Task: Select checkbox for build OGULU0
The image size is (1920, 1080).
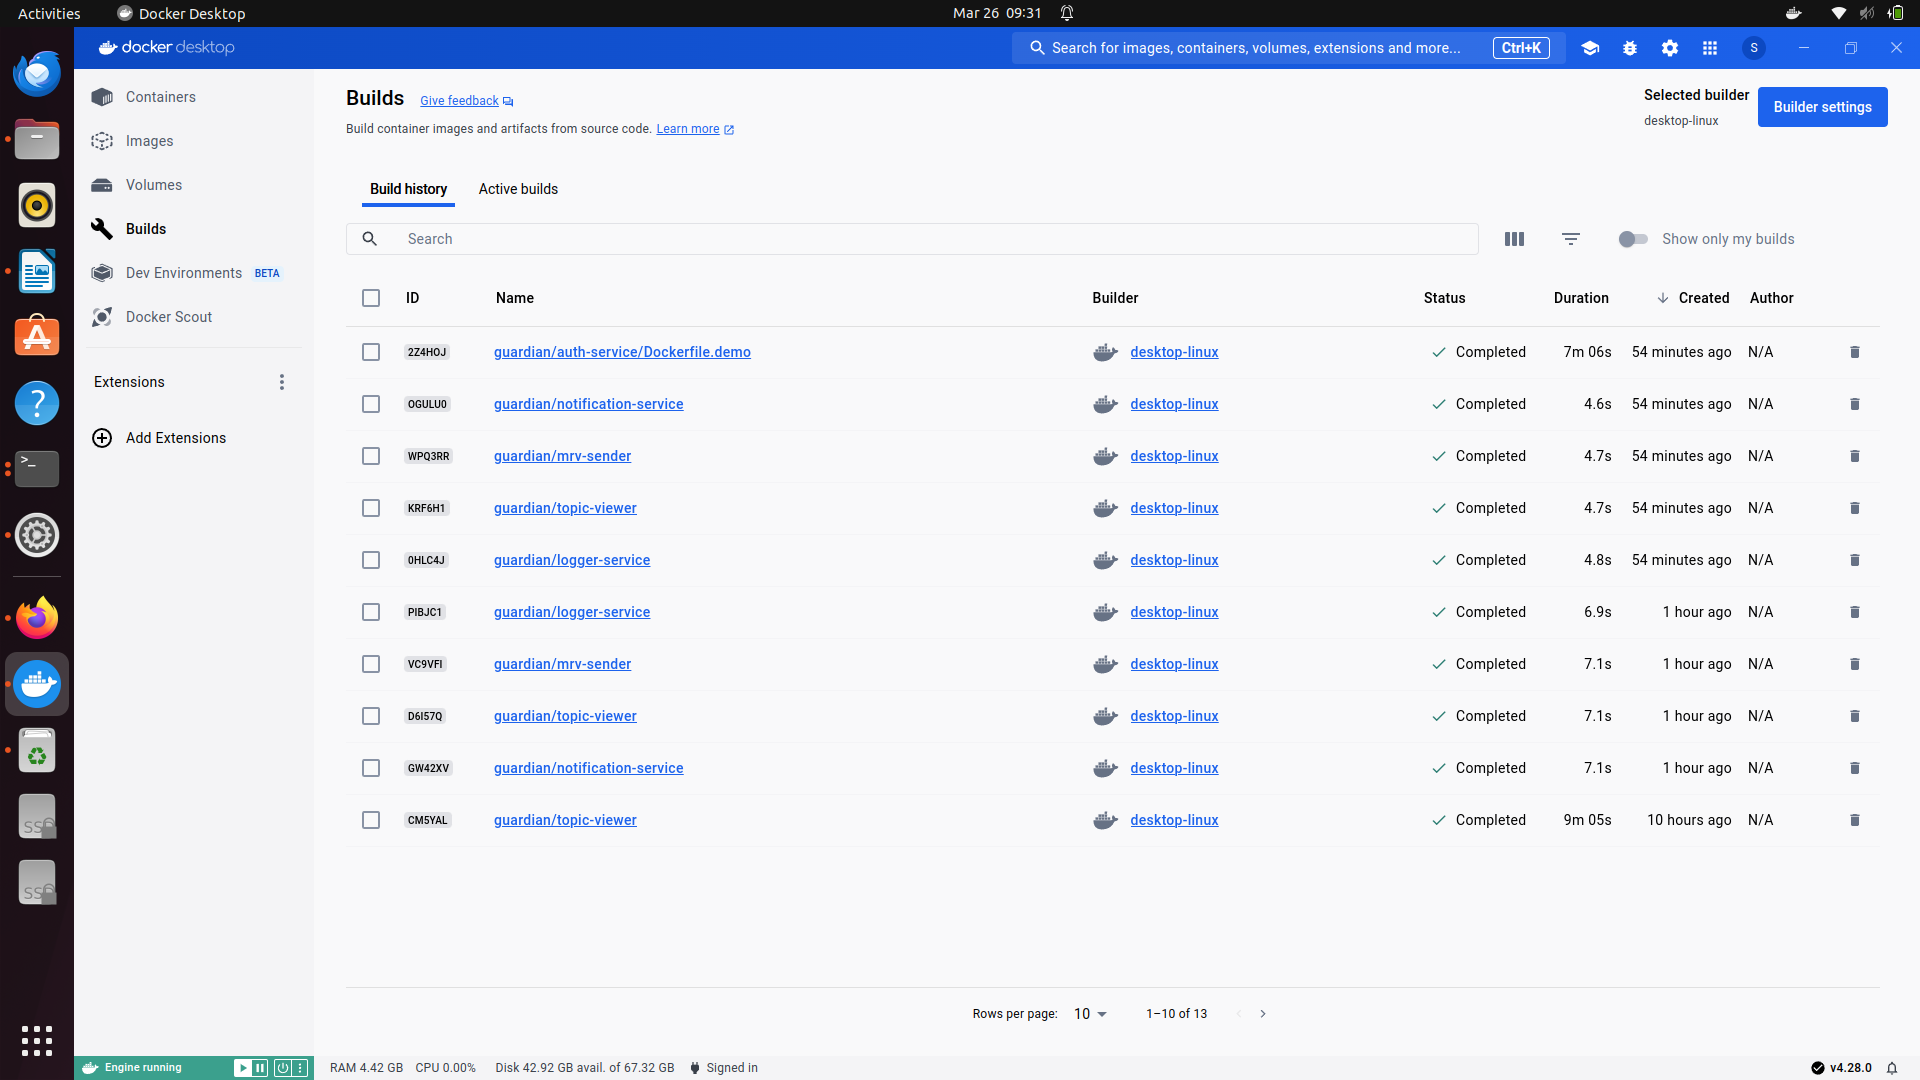Action: coord(371,404)
